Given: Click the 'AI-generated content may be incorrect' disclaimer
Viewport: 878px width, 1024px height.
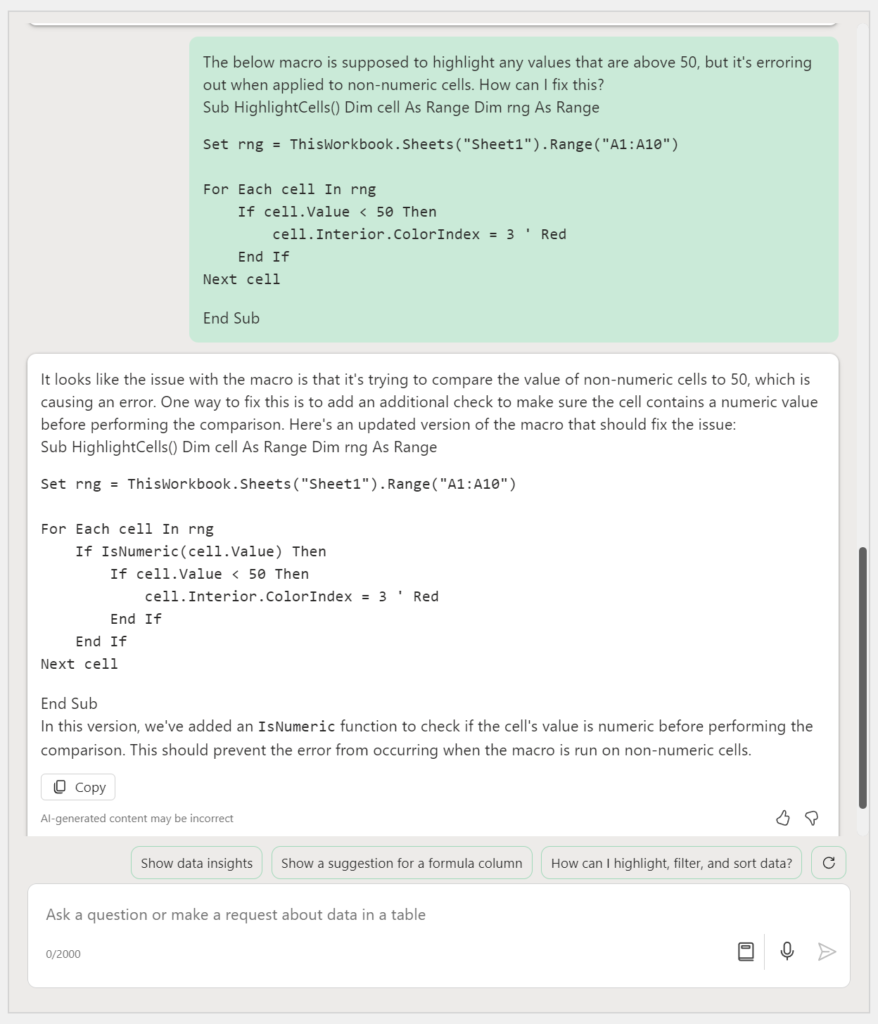Looking at the screenshot, I should pos(137,818).
